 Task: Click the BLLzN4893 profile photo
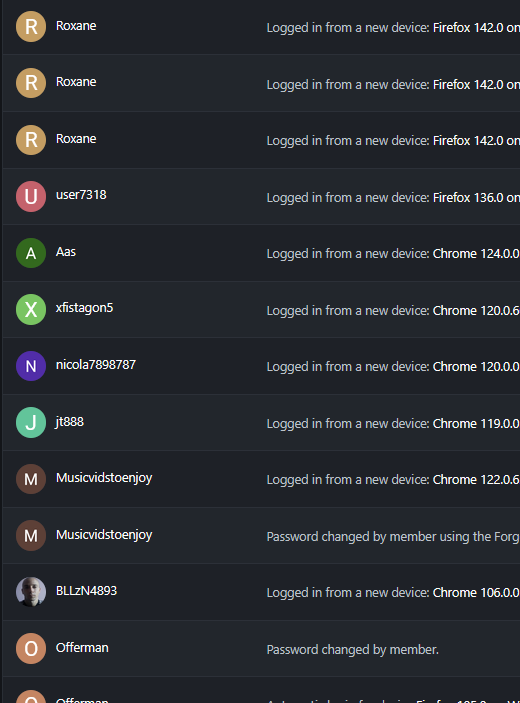click(31, 592)
